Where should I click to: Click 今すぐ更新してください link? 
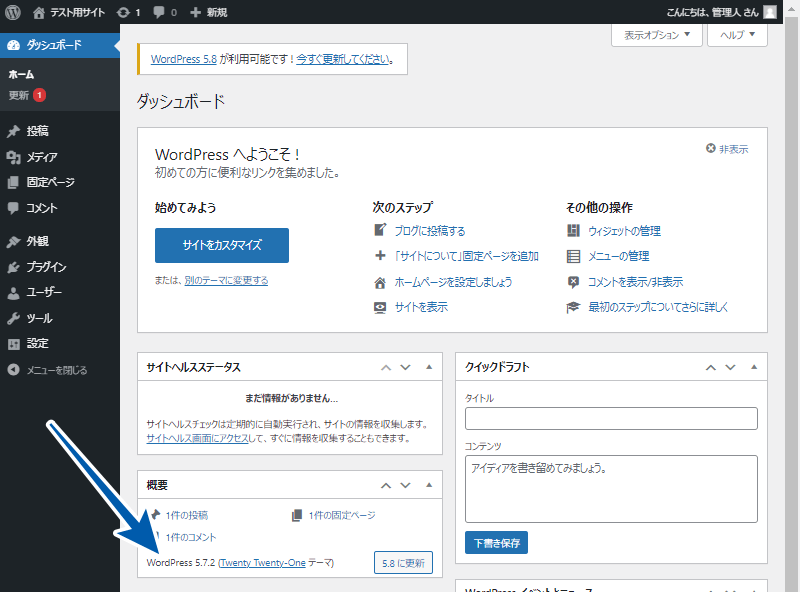(x=343, y=59)
